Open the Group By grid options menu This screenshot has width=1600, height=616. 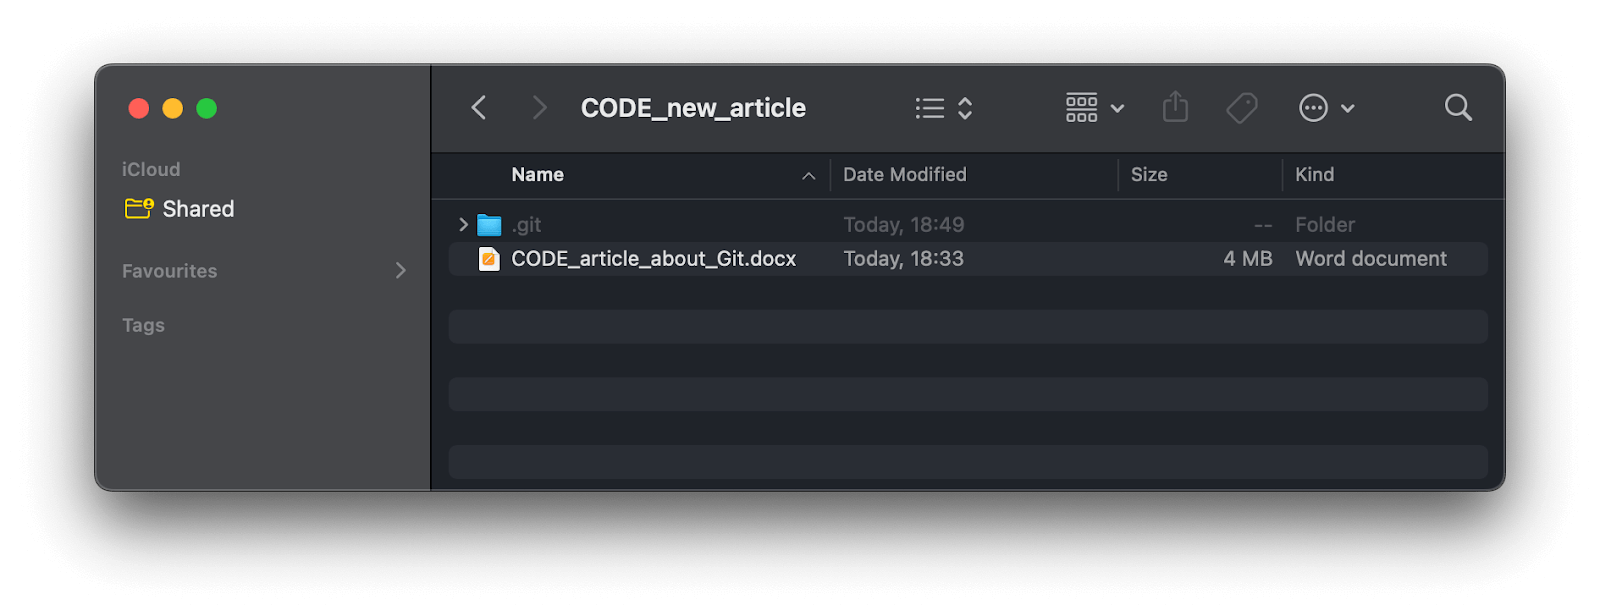(x=1095, y=108)
